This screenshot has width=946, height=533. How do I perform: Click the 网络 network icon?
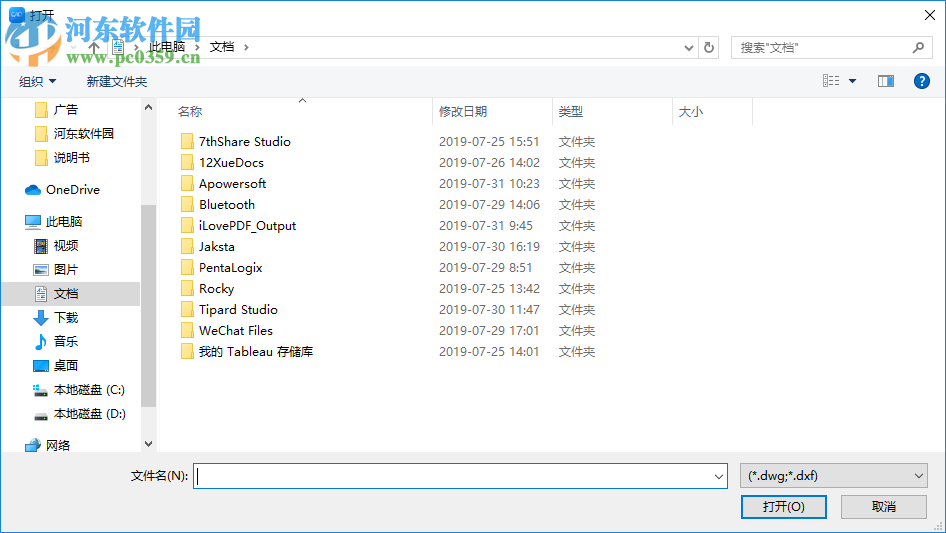click(33, 445)
